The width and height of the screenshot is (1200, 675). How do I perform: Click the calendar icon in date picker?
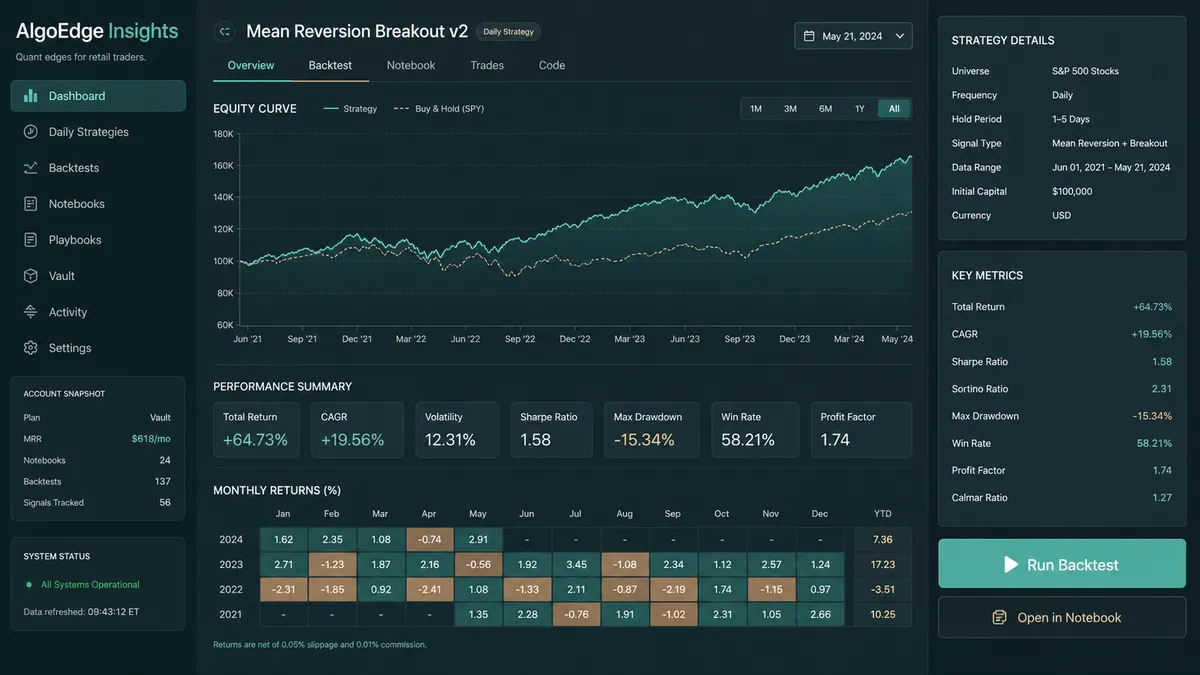pos(810,36)
